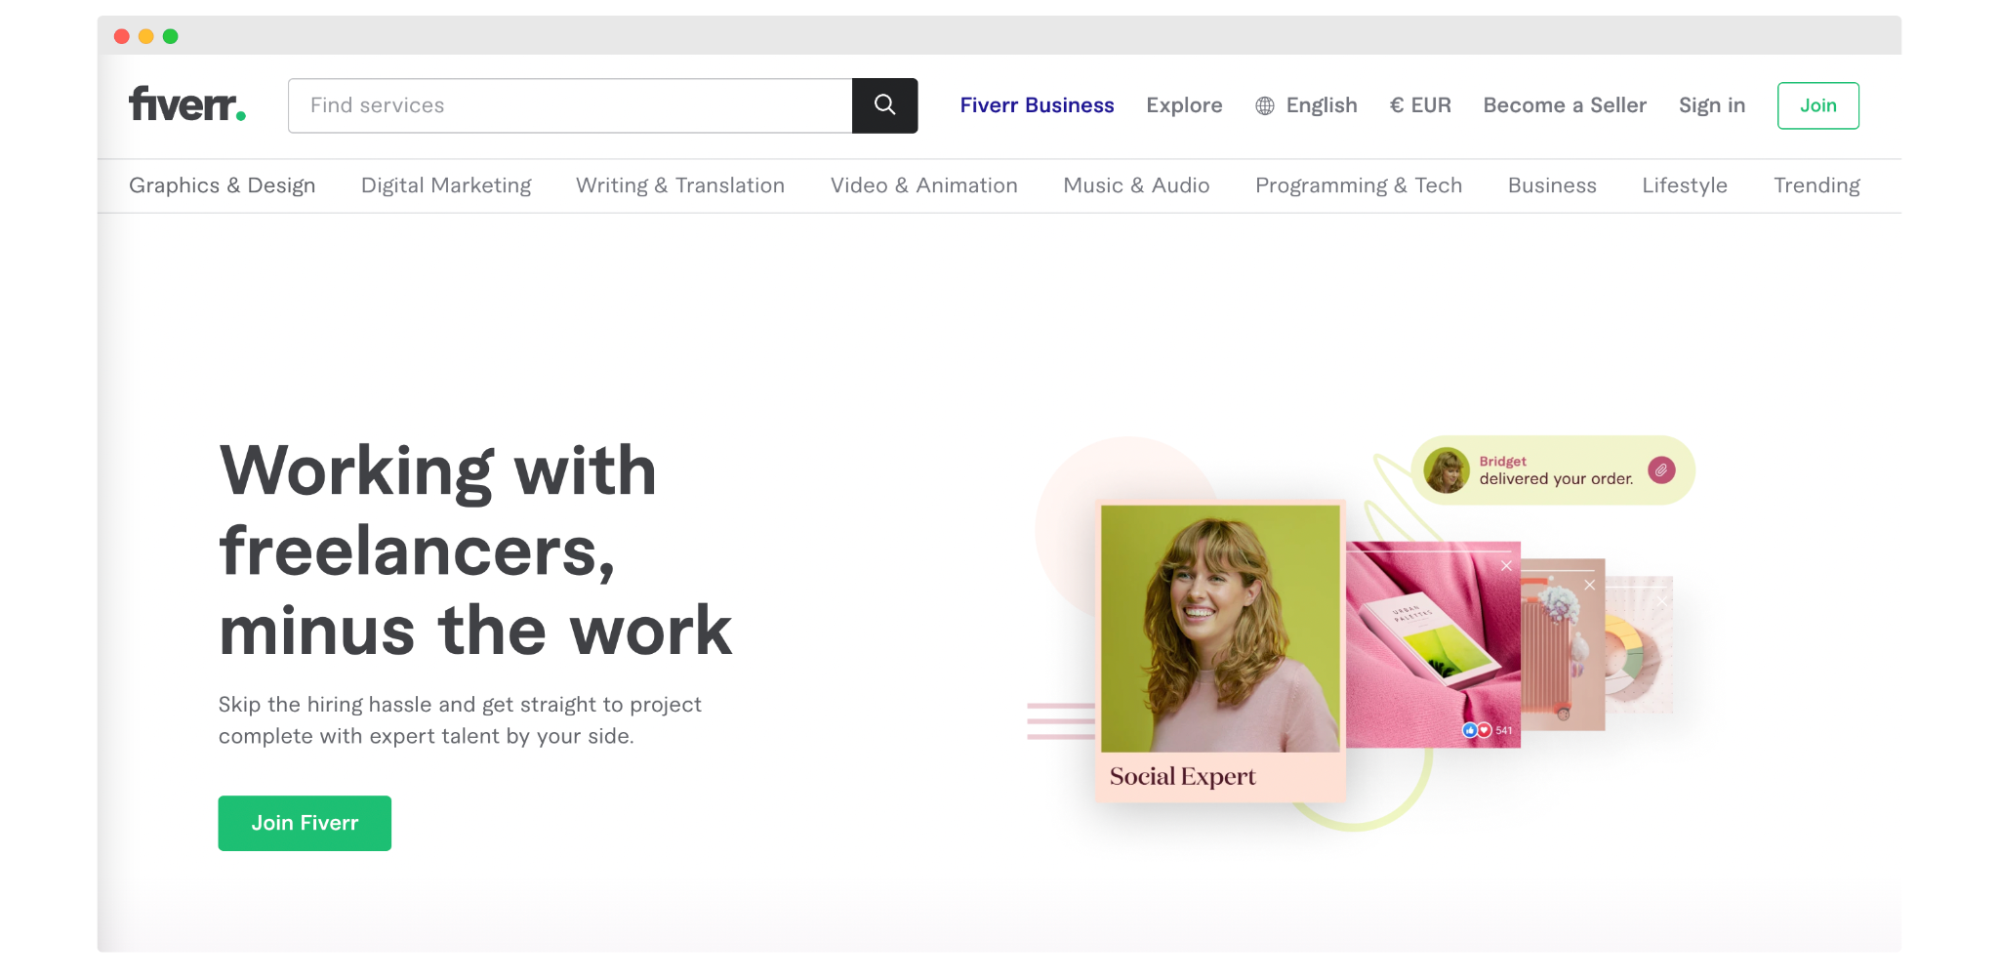Screen dimensions: 1999x969
Task: Click the 'Skip the hiring hassle' paragraph
Action: tap(460, 720)
